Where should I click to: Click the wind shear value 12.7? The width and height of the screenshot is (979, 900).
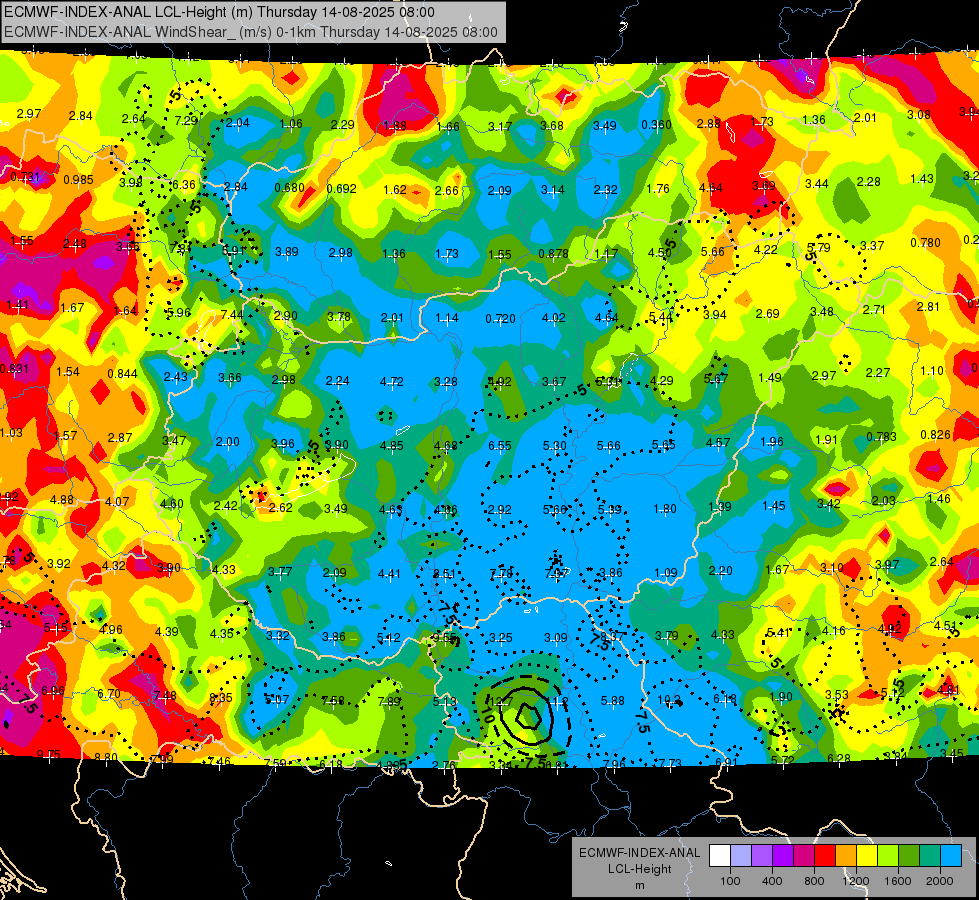pos(503,702)
